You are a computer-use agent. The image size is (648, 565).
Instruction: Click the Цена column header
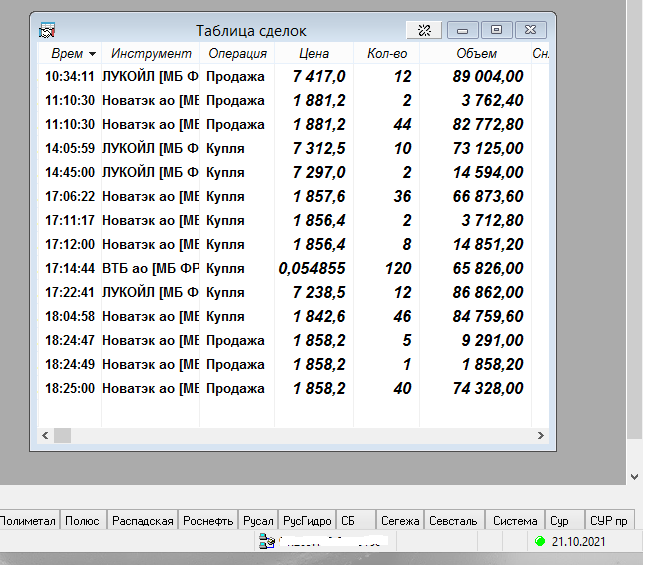click(314, 53)
